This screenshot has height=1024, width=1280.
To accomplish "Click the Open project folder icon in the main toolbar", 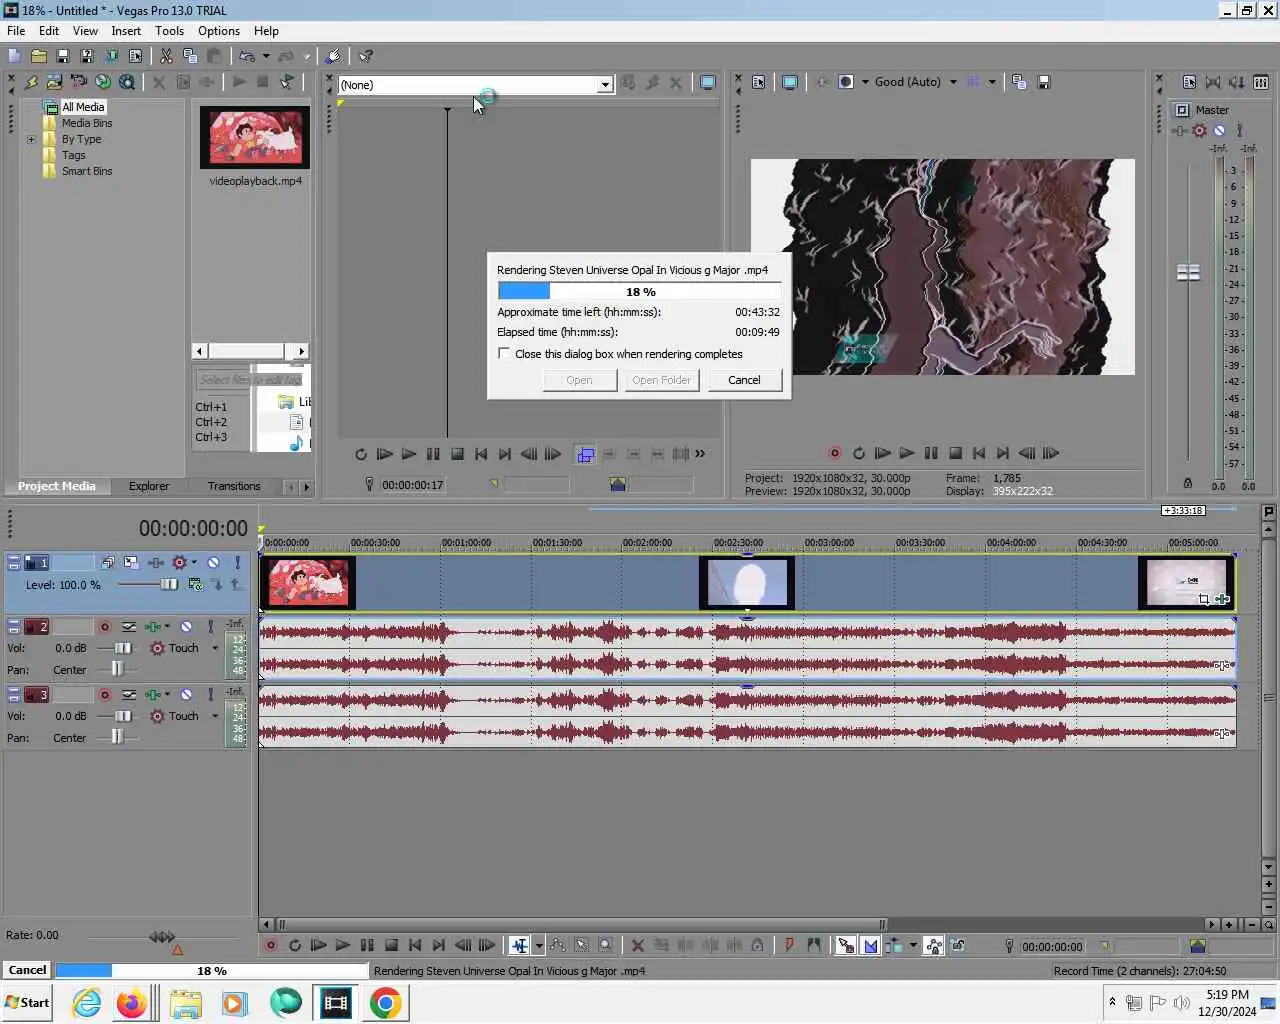I will [39, 56].
